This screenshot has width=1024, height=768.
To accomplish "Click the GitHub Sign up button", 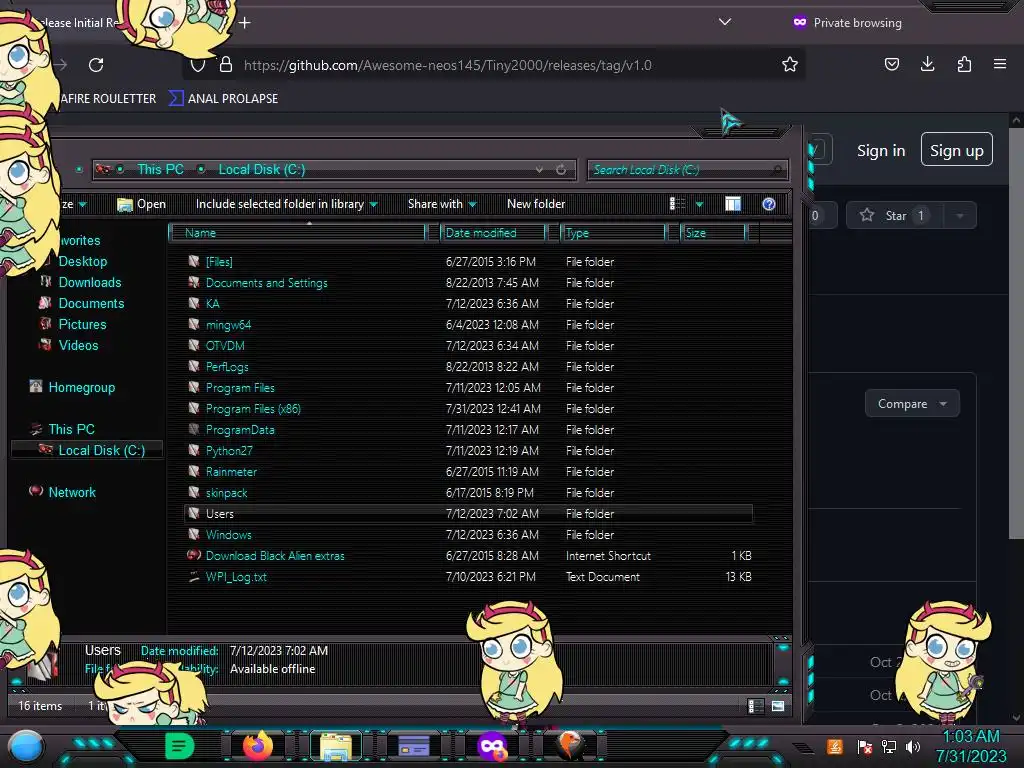I will pyautogui.click(x=957, y=150).
